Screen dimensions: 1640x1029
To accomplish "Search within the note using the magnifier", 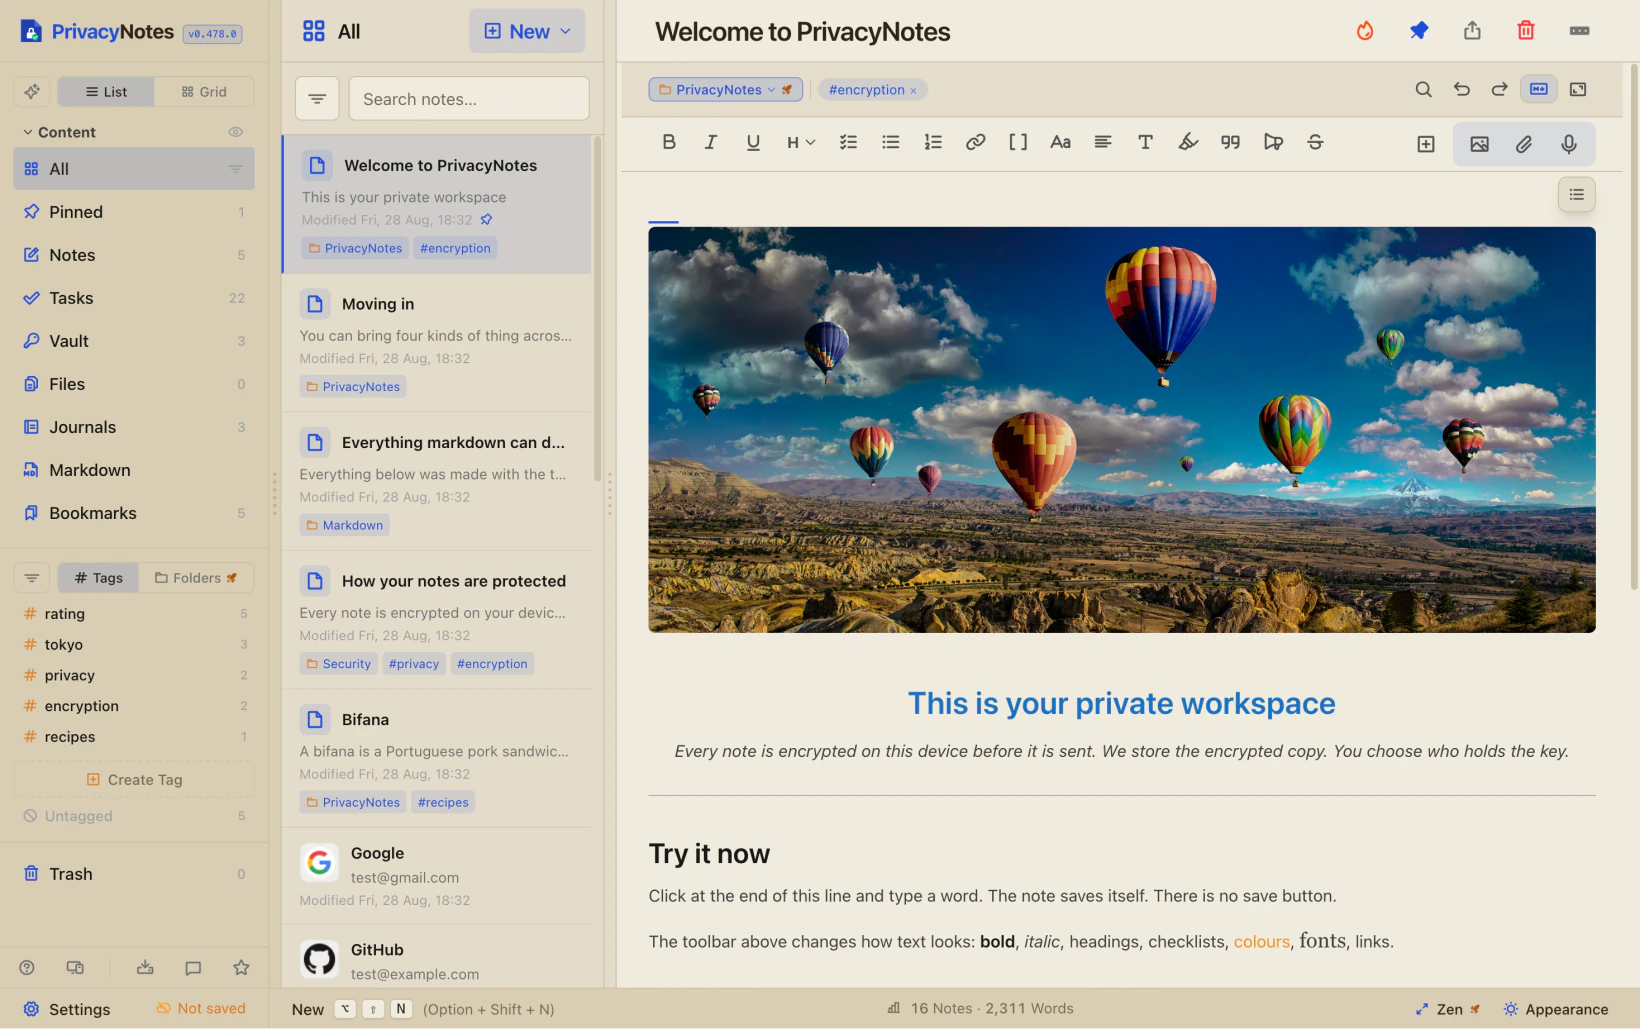I will tap(1423, 89).
